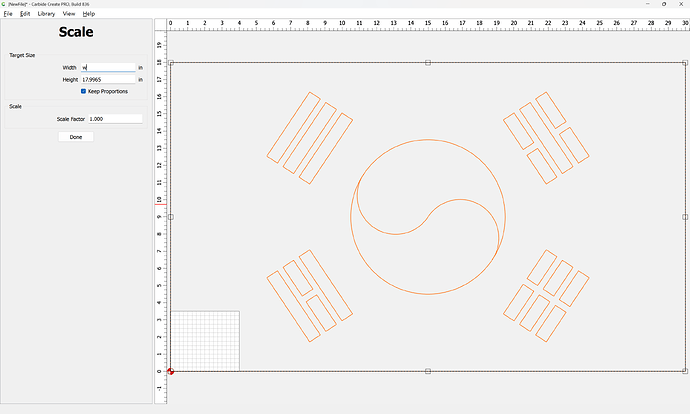This screenshot has width=690, height=414.
Task: Toggle the Keep Proportions checkbox
Action: click(84, 91)
